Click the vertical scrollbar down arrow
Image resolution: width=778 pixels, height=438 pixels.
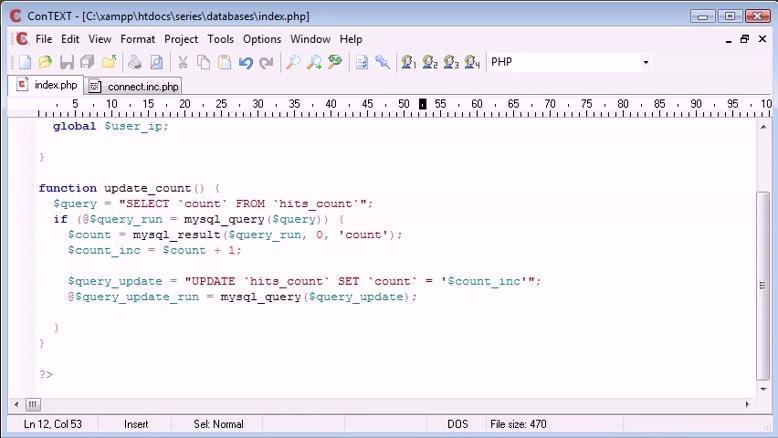point(763,389)
